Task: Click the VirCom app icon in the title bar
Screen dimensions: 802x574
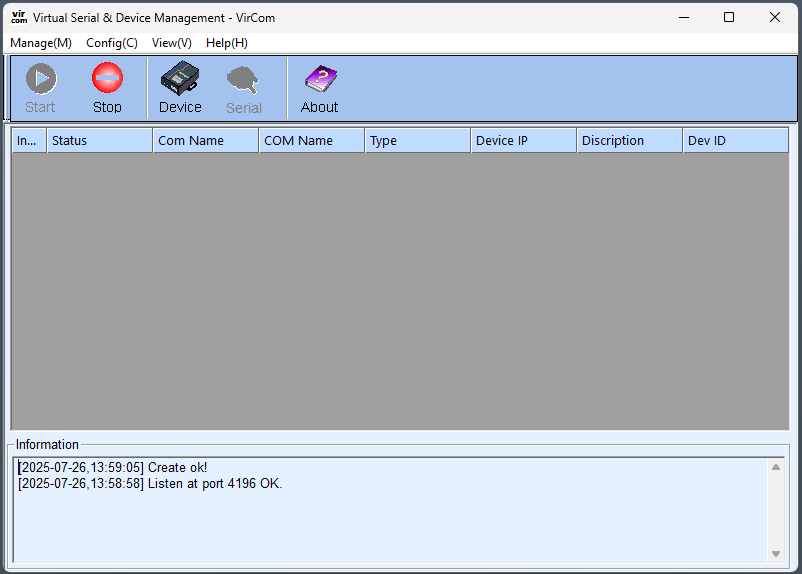Action: 19,17
